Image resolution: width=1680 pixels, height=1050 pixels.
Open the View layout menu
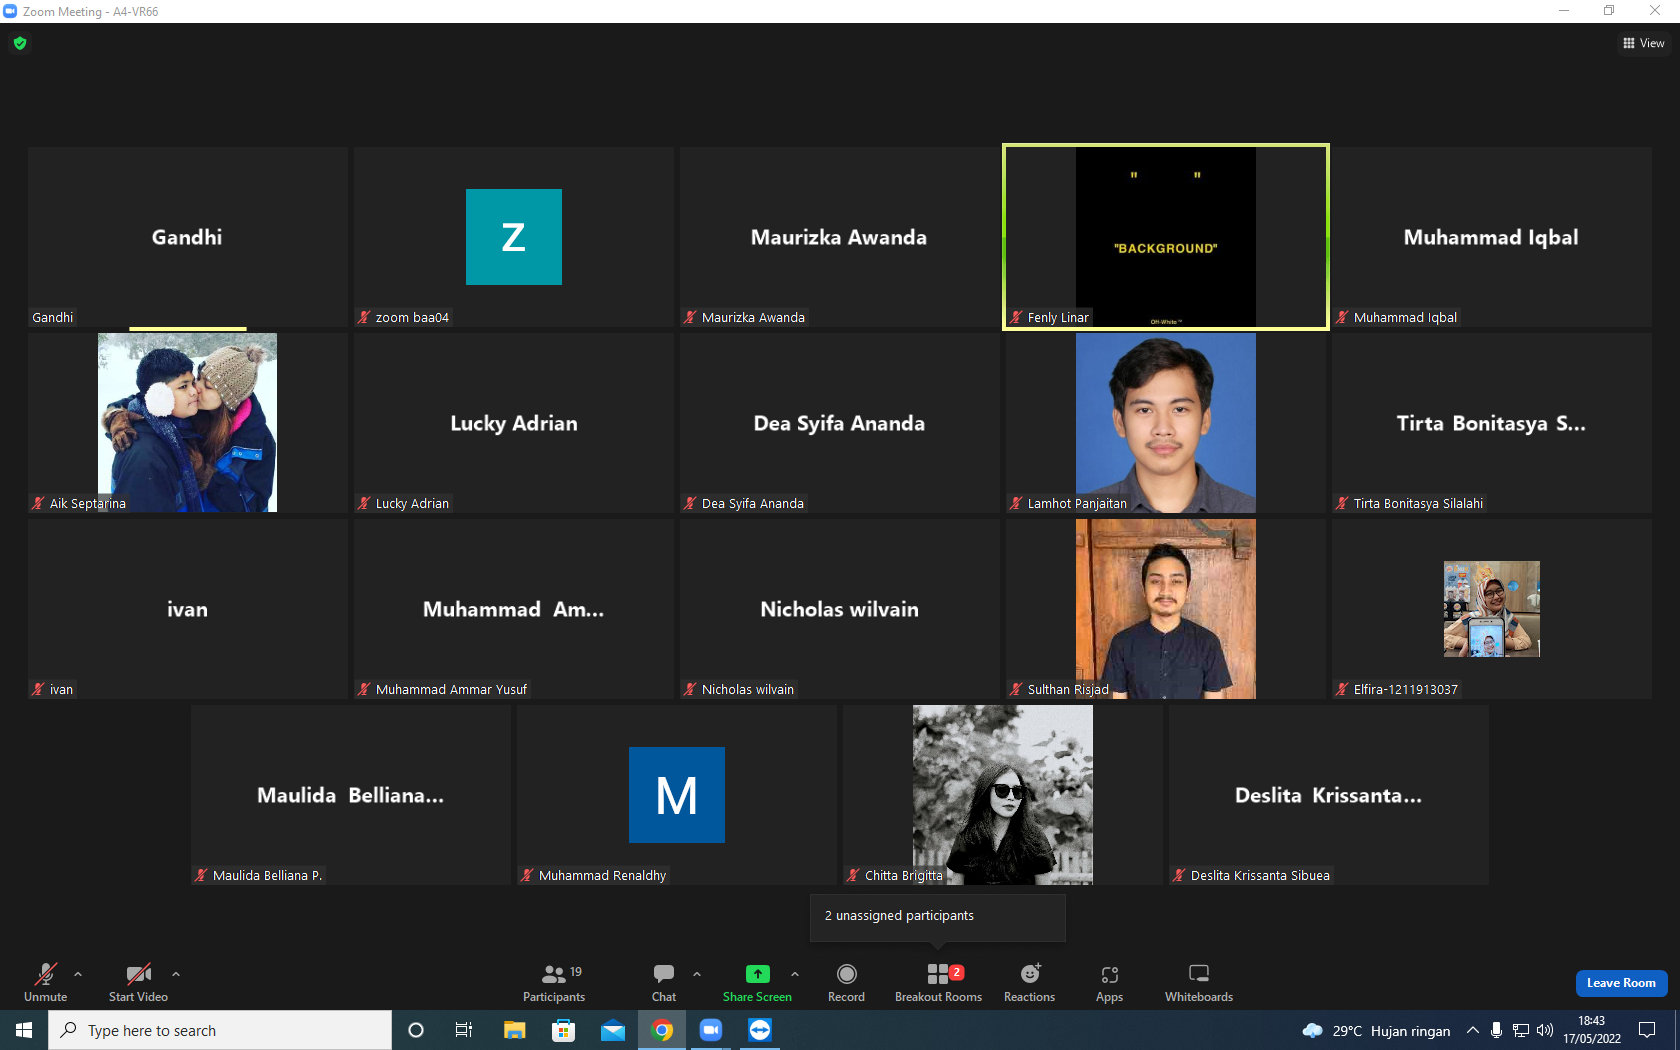coord(1643,43)
